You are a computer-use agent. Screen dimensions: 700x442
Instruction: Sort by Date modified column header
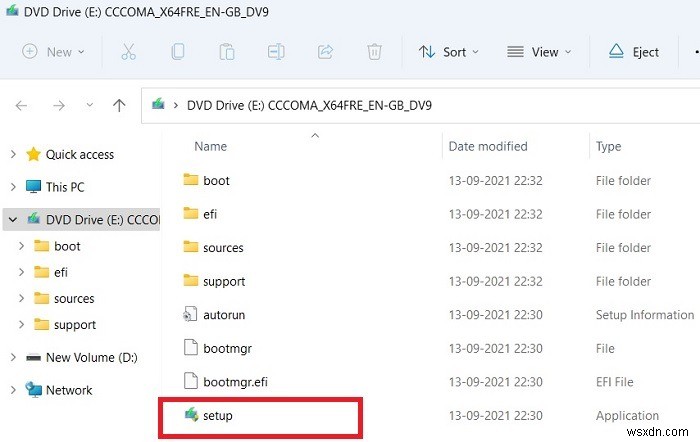tap(488, 146)
